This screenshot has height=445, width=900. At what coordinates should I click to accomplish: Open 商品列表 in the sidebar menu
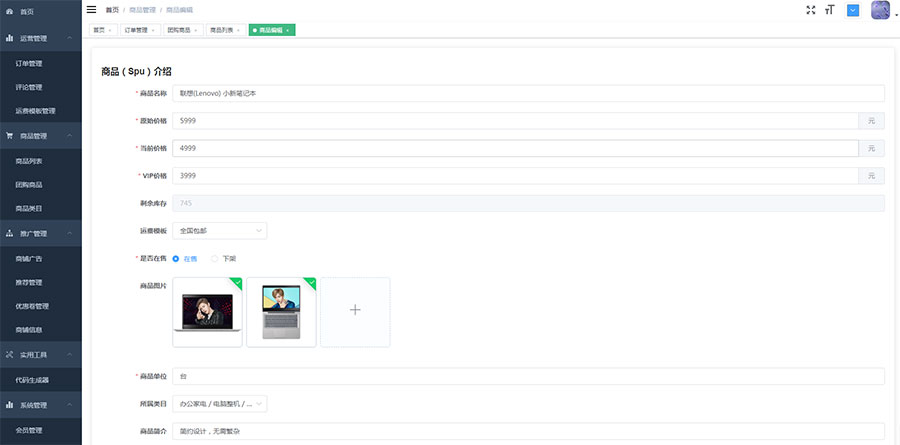click(x=41, y=161)
